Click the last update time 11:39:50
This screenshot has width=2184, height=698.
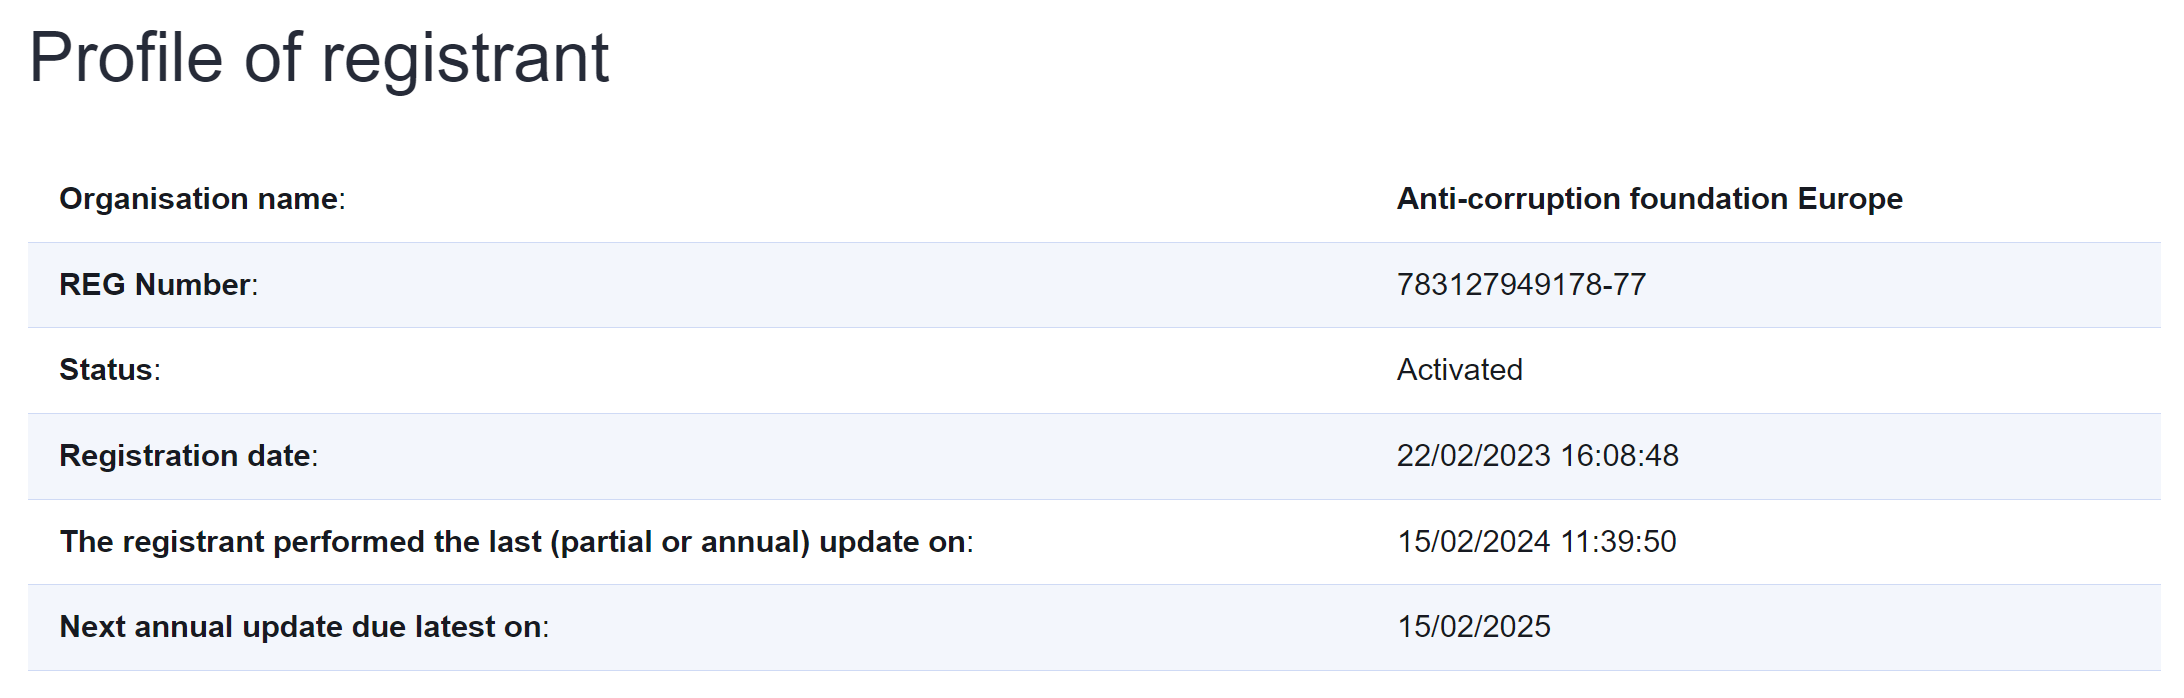coord(1618,542)
